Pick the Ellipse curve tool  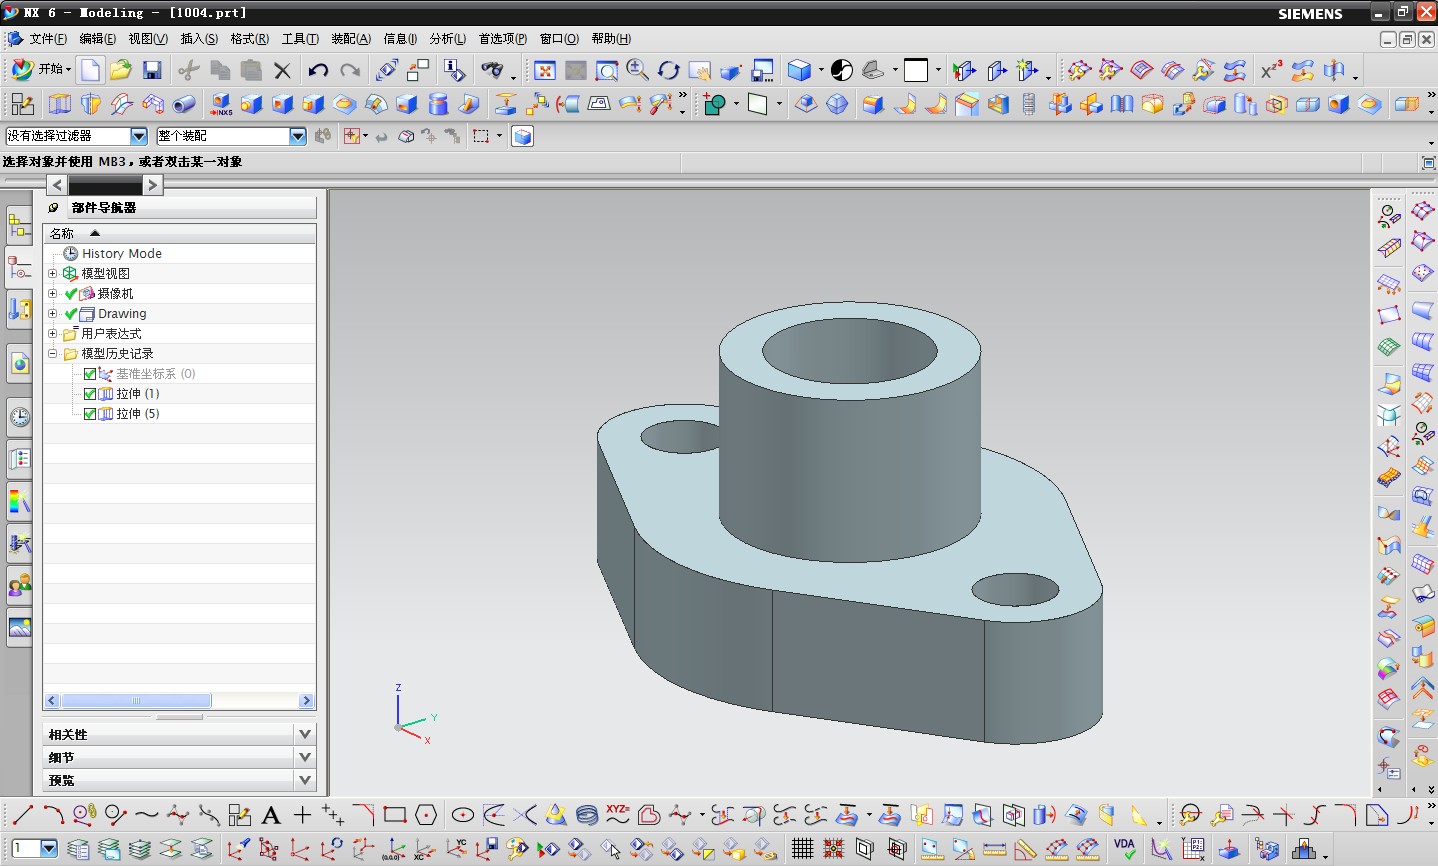[462, 815]
